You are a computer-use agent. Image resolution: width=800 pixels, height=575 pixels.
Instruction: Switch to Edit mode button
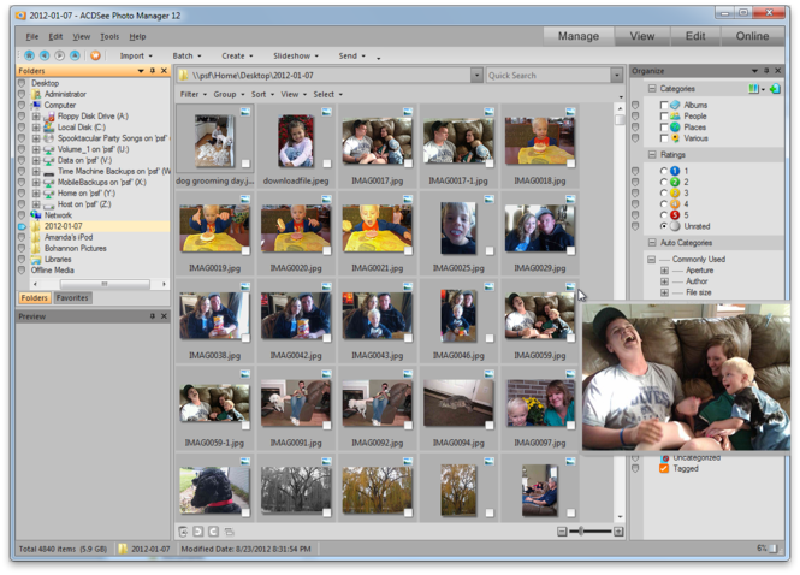(693, 36)
